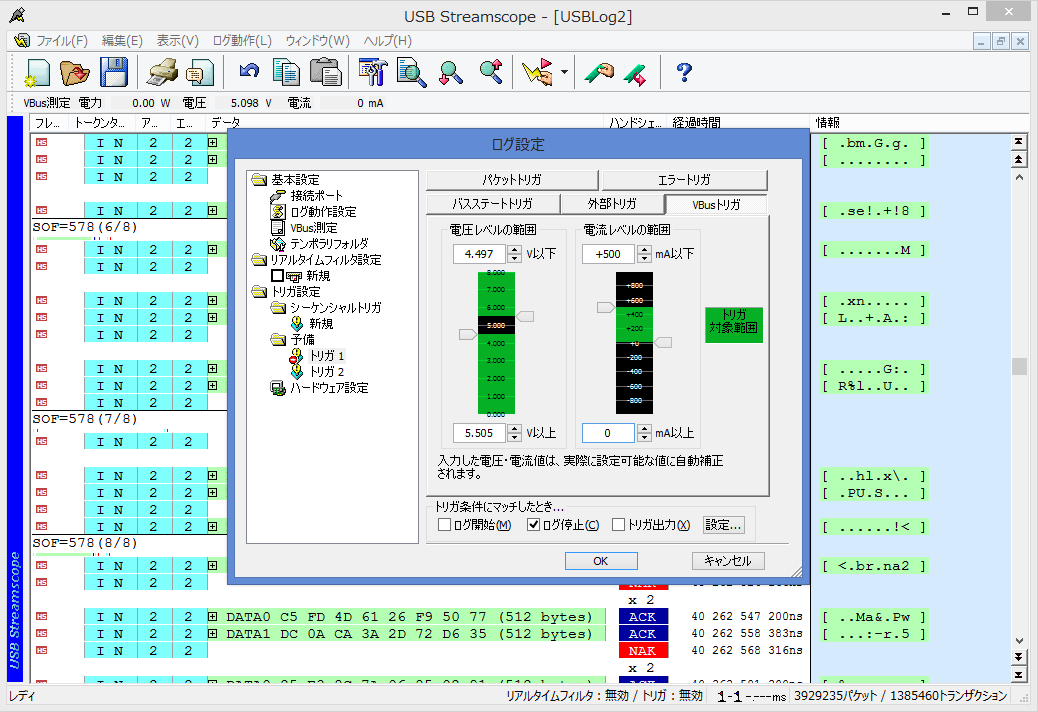Screen dimensions: 1038x712
Task: Open help with the blue question mark
Action: pyautogui.click(x=684, y=72)
